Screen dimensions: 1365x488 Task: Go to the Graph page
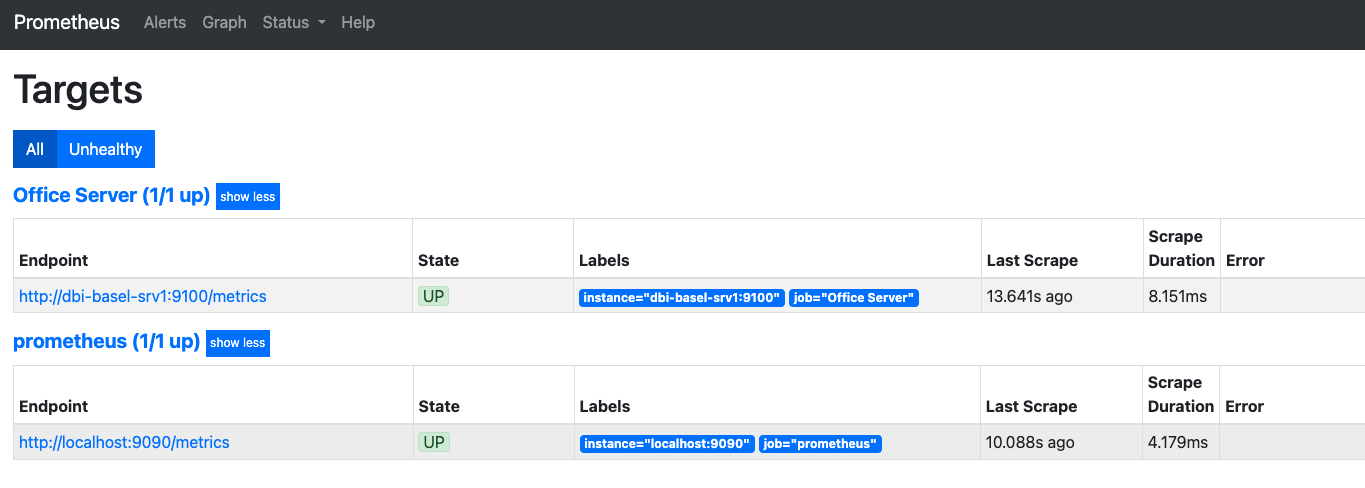(224, 22)
